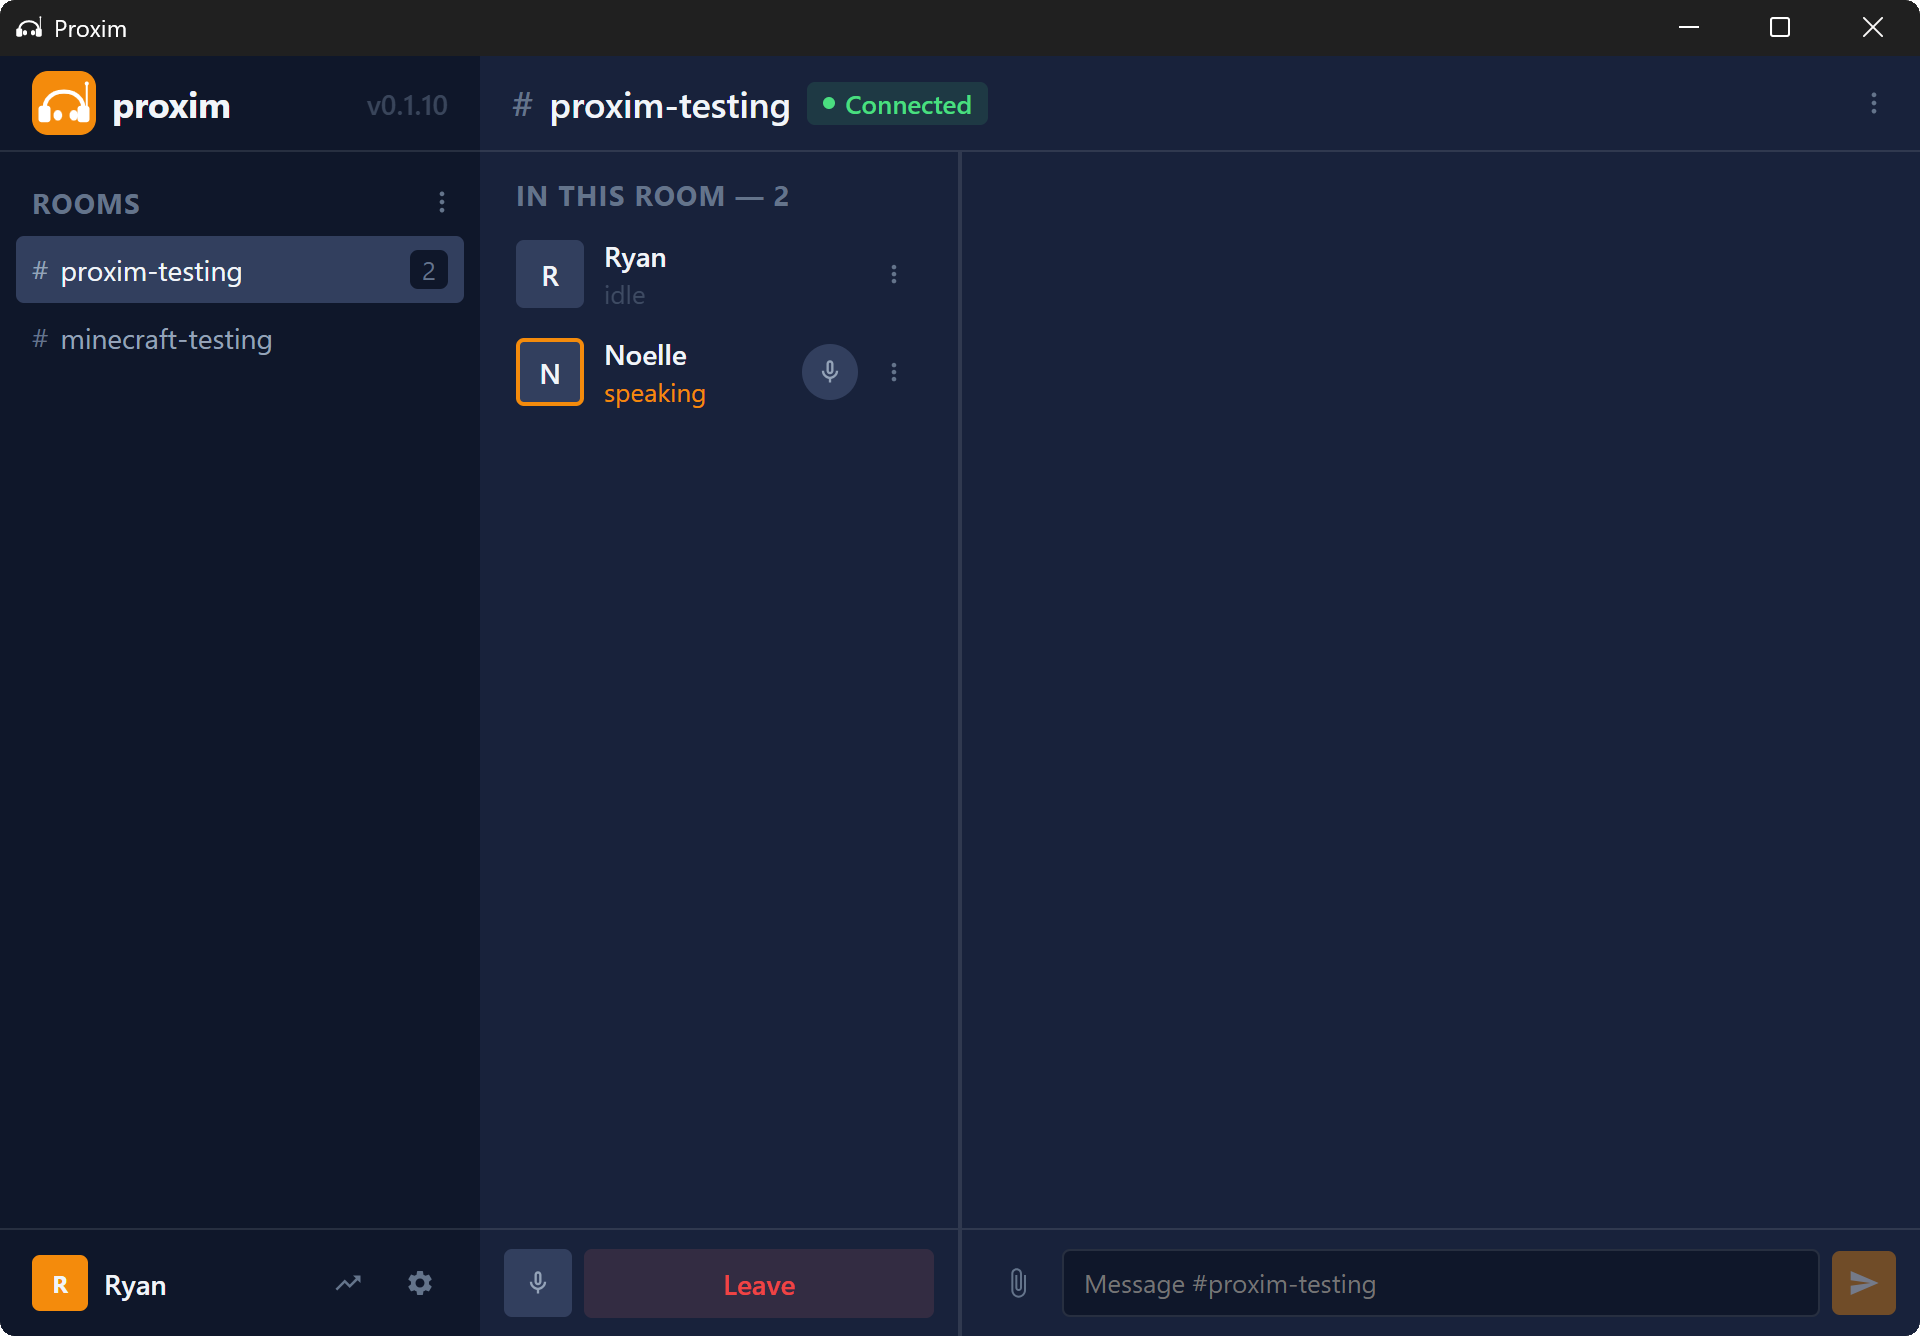Click Noelle's avatar in the member list

pyautogui.click(x=549, y=371)
